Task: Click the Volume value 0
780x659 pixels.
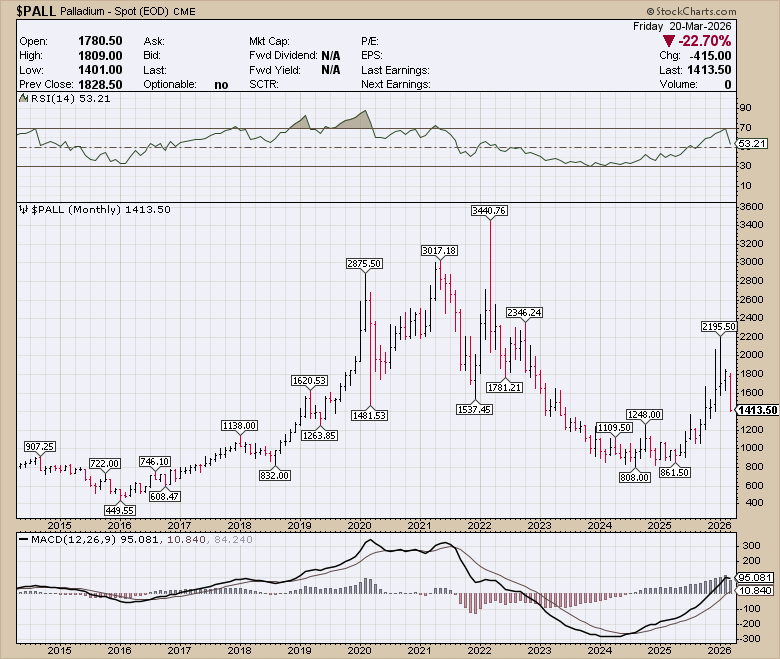Action: tap(728, 84)
